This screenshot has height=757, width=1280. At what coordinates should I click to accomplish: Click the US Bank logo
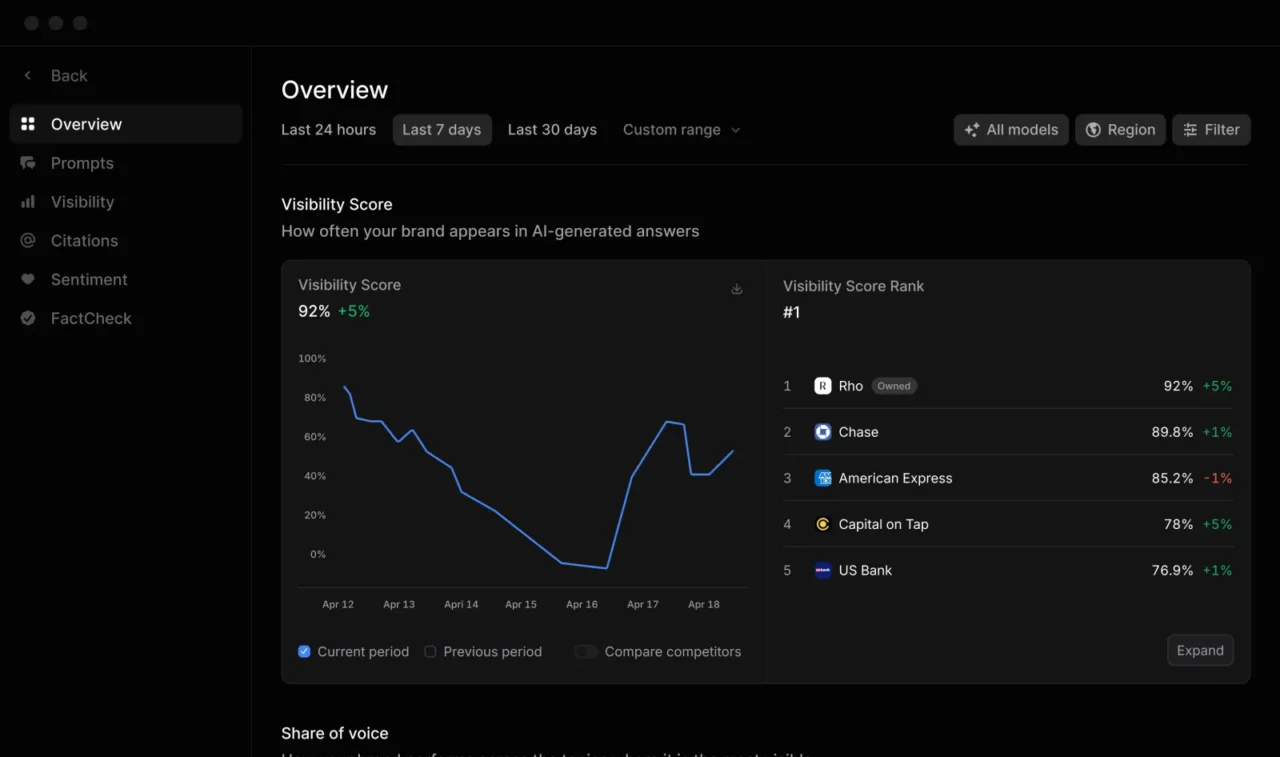(823, 570)
